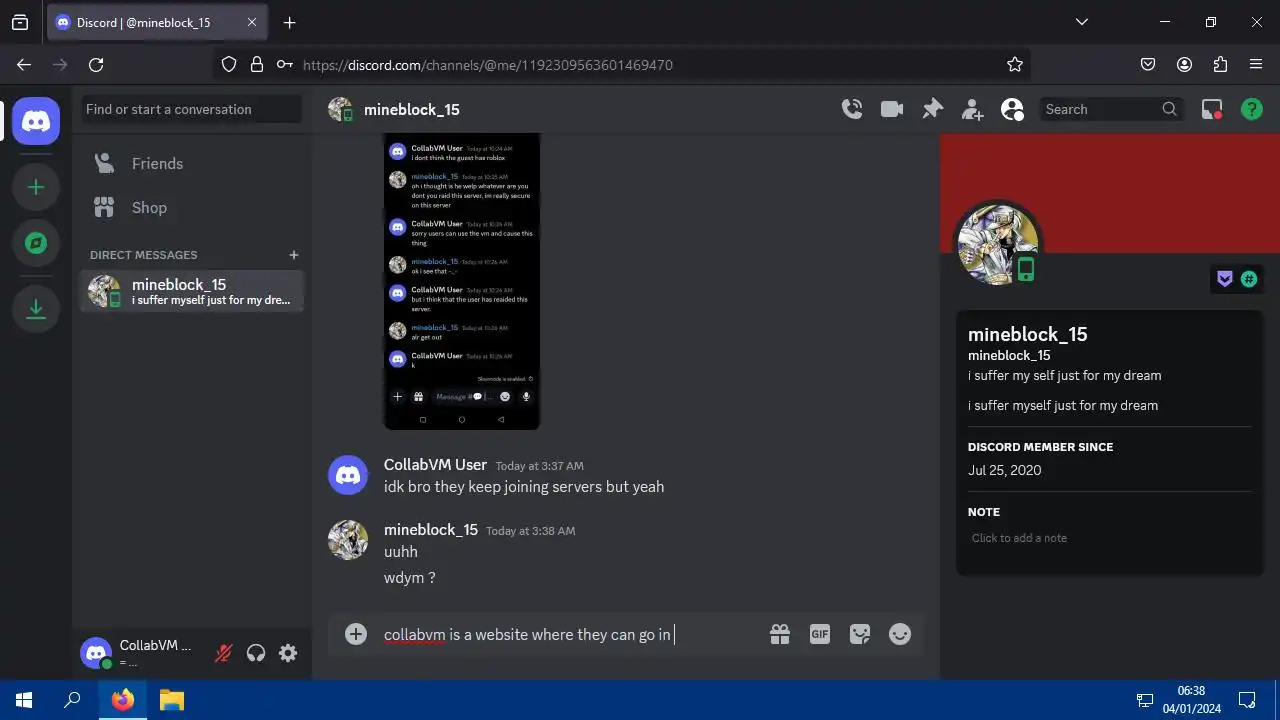The height and width of the screenshot is (720, 1280).
Task: Open the shared screenshot image attachment
Action: pyautogui.click(x=462, y=281)
